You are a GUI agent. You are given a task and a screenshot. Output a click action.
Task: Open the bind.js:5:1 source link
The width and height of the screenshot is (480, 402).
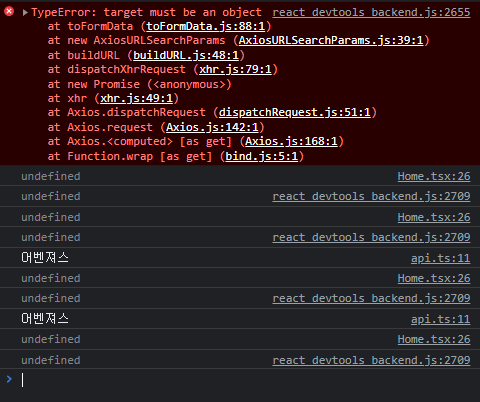click(x=262, y=156)
